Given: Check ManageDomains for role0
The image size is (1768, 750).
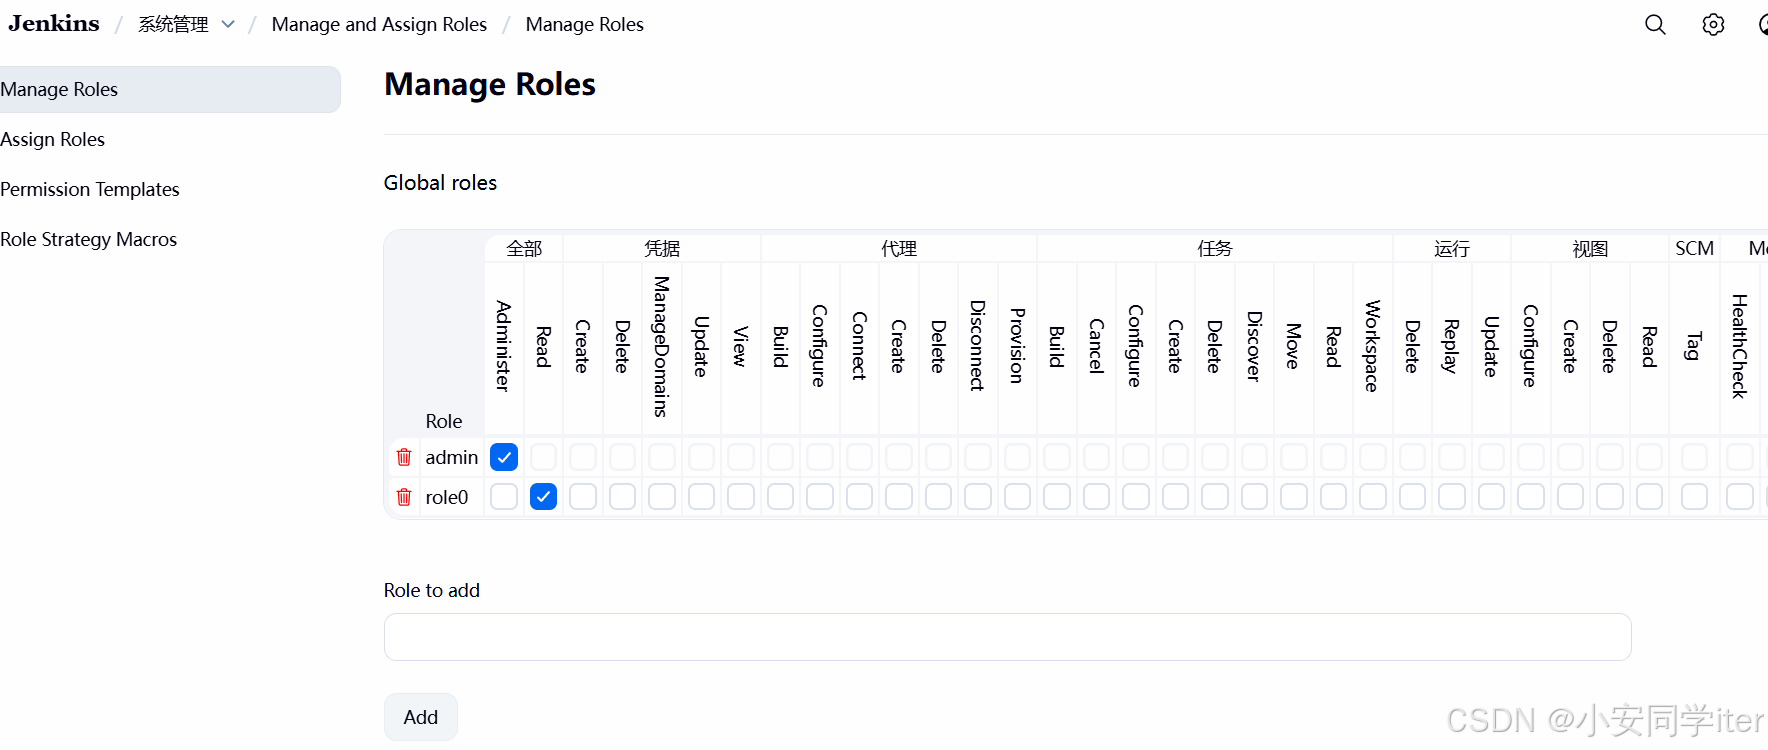Looking at the screenshot, I should [x=662, y=497].
